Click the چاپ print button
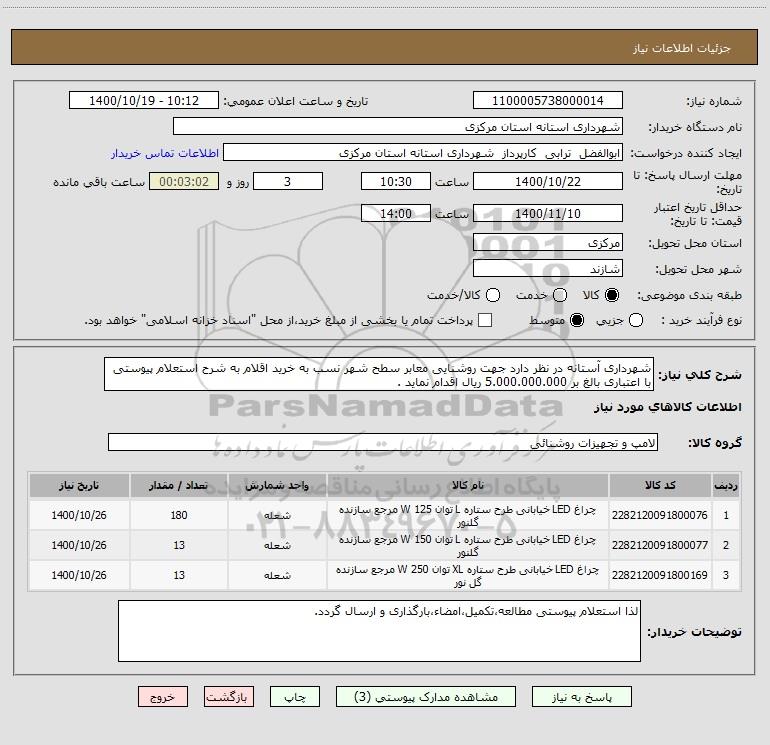The height and width of the screenshot is (745, 770). (x=295, y=697)
